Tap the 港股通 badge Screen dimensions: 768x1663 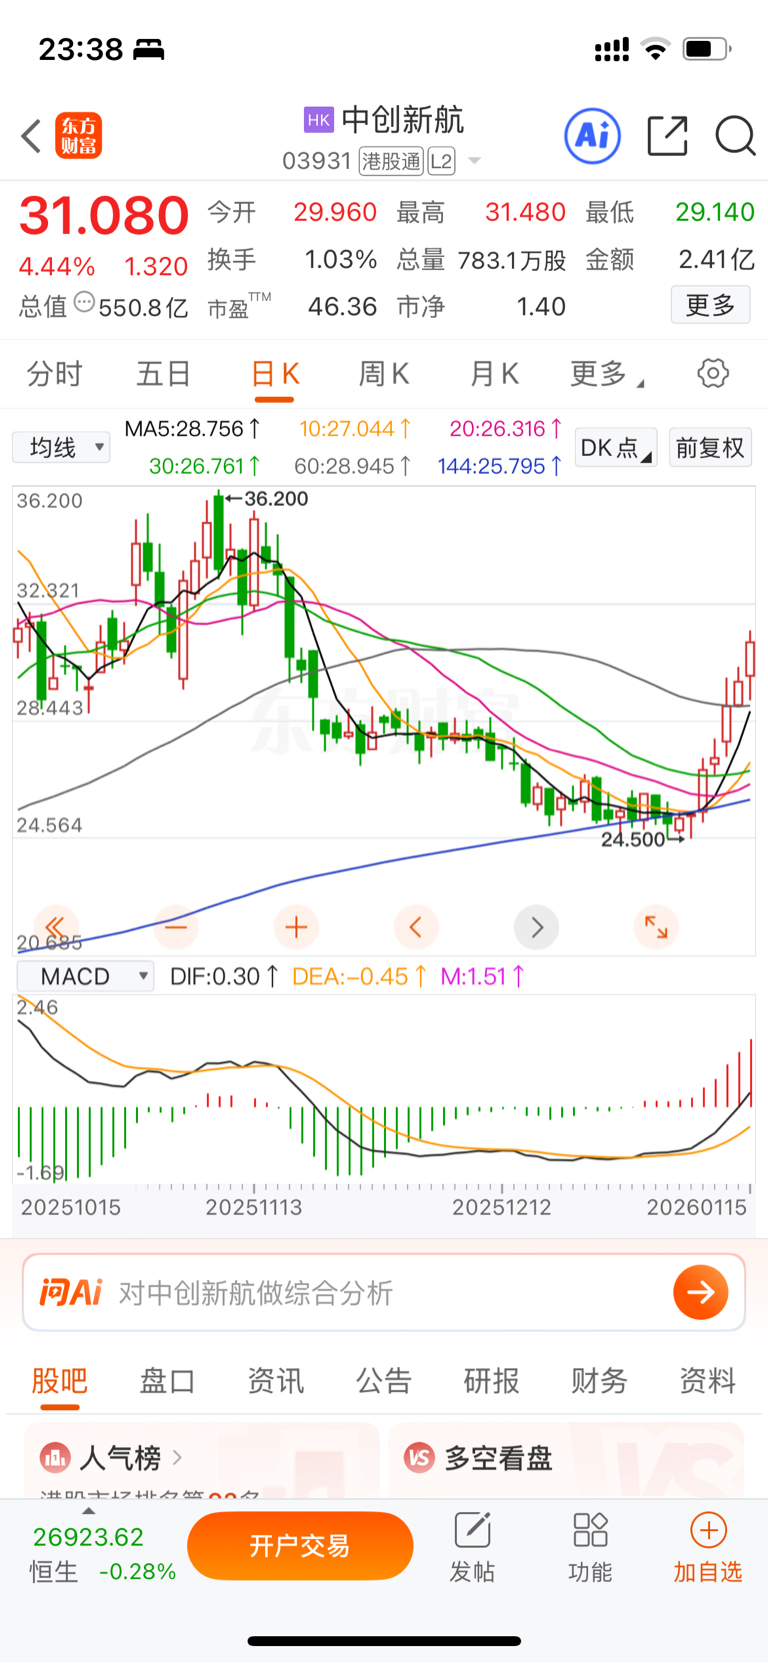point(391,161)
